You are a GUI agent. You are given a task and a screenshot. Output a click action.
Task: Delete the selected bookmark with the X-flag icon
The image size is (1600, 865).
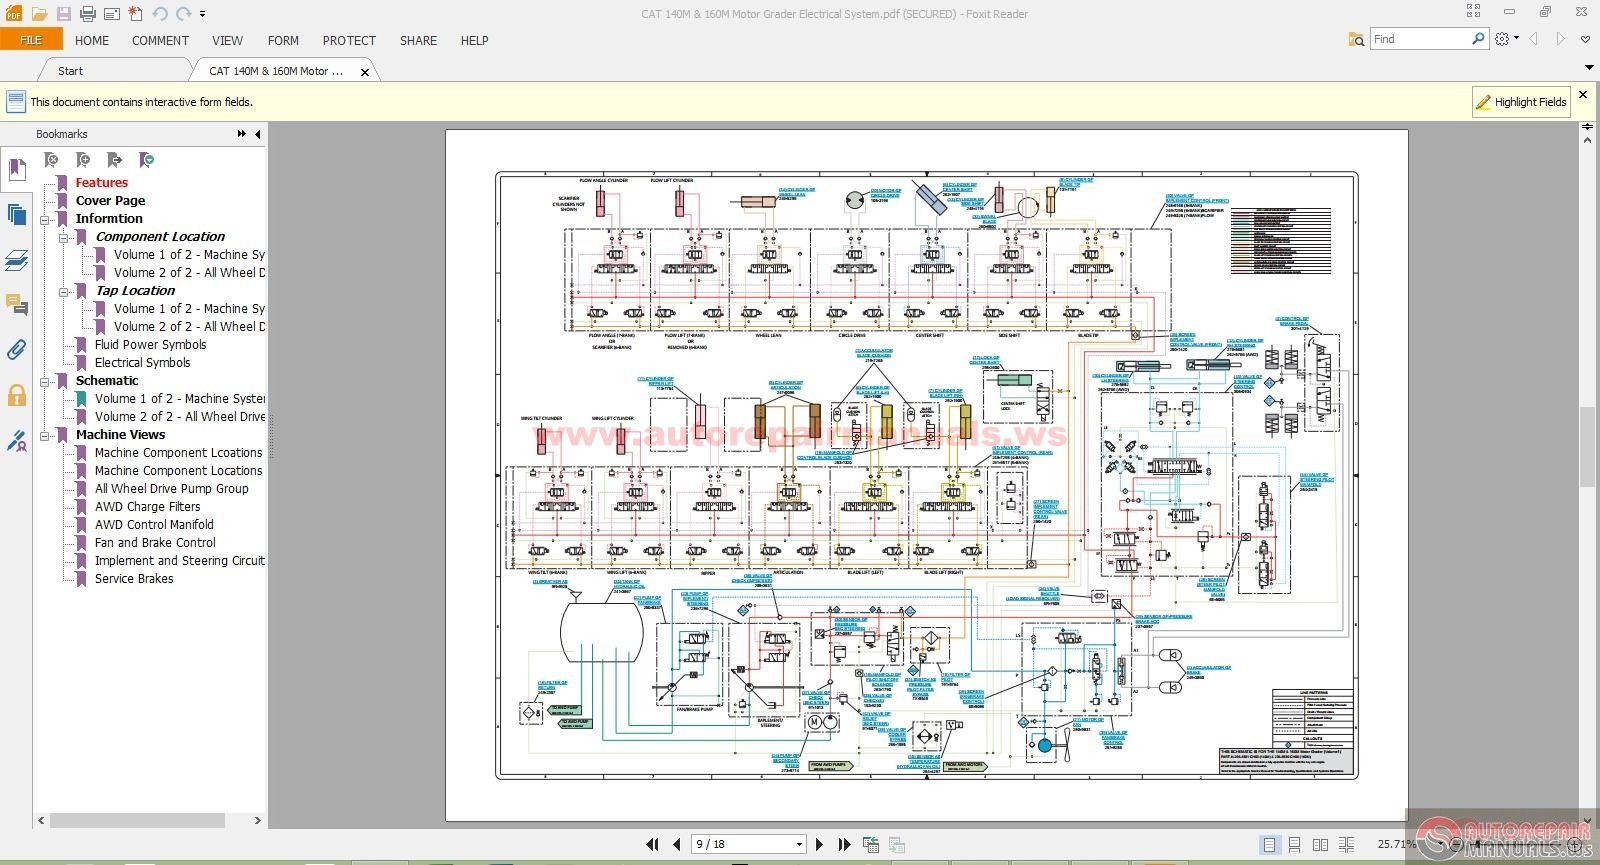(x=52, y=160)
